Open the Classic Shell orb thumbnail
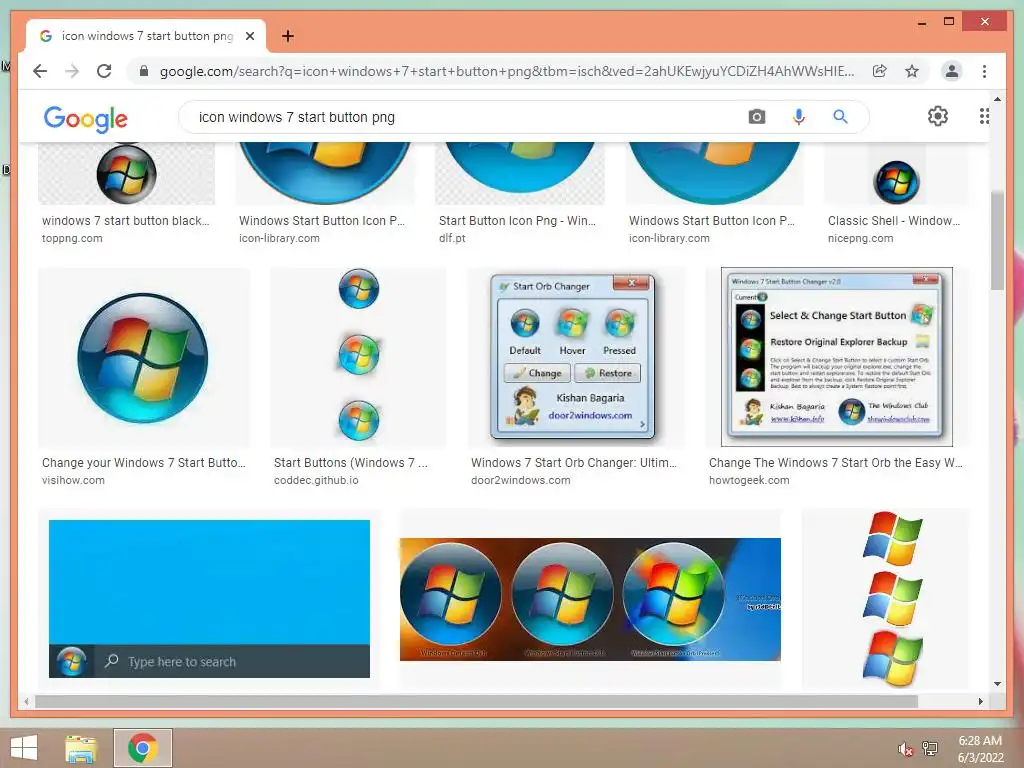1024x768 pixels. click(x=896, y=175)
